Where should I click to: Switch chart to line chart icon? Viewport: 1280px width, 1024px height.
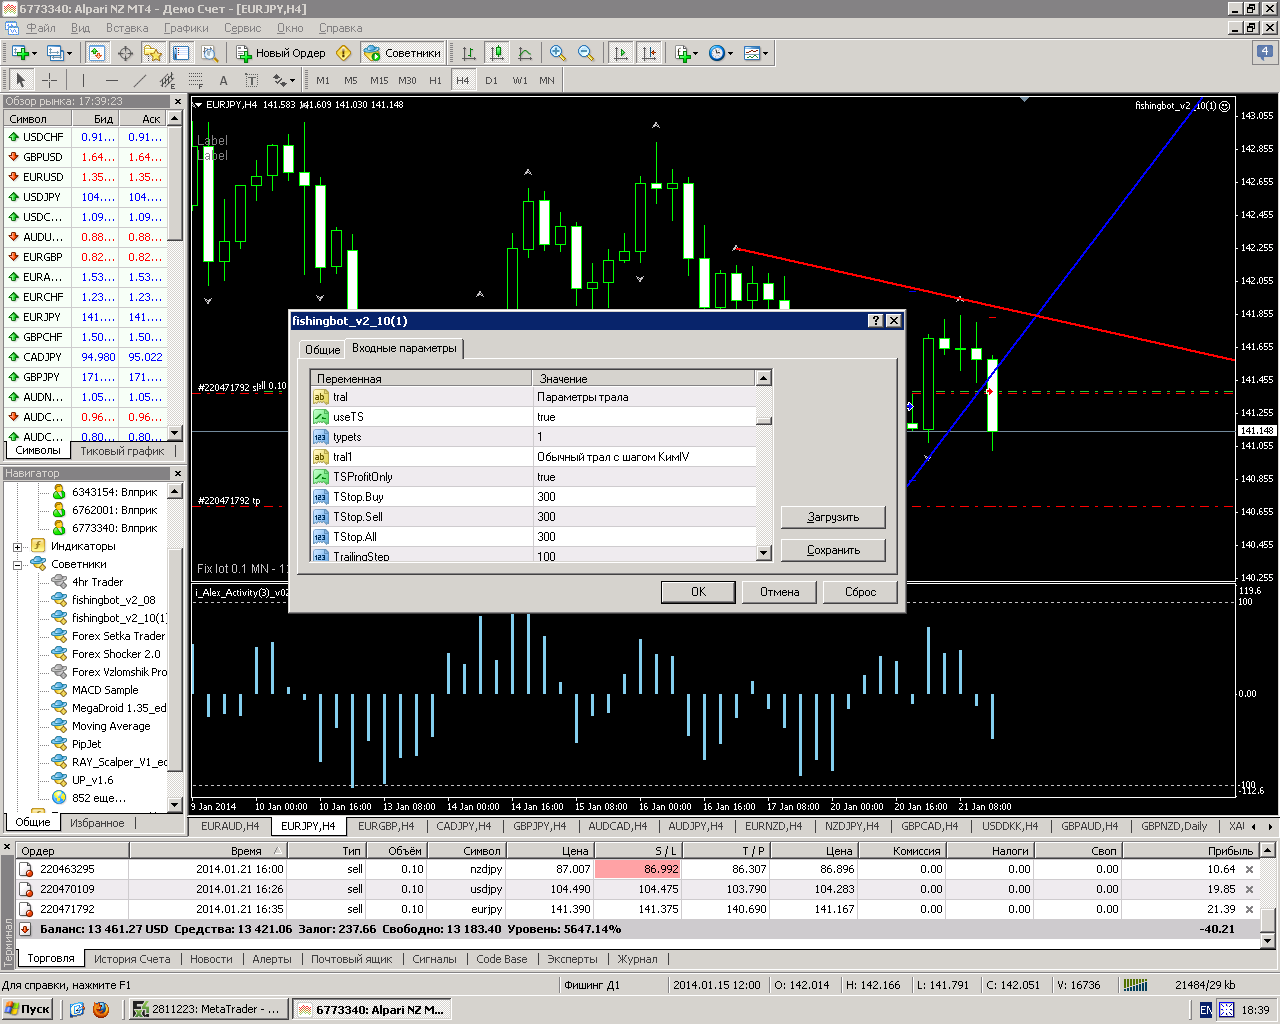click(525, 53)
